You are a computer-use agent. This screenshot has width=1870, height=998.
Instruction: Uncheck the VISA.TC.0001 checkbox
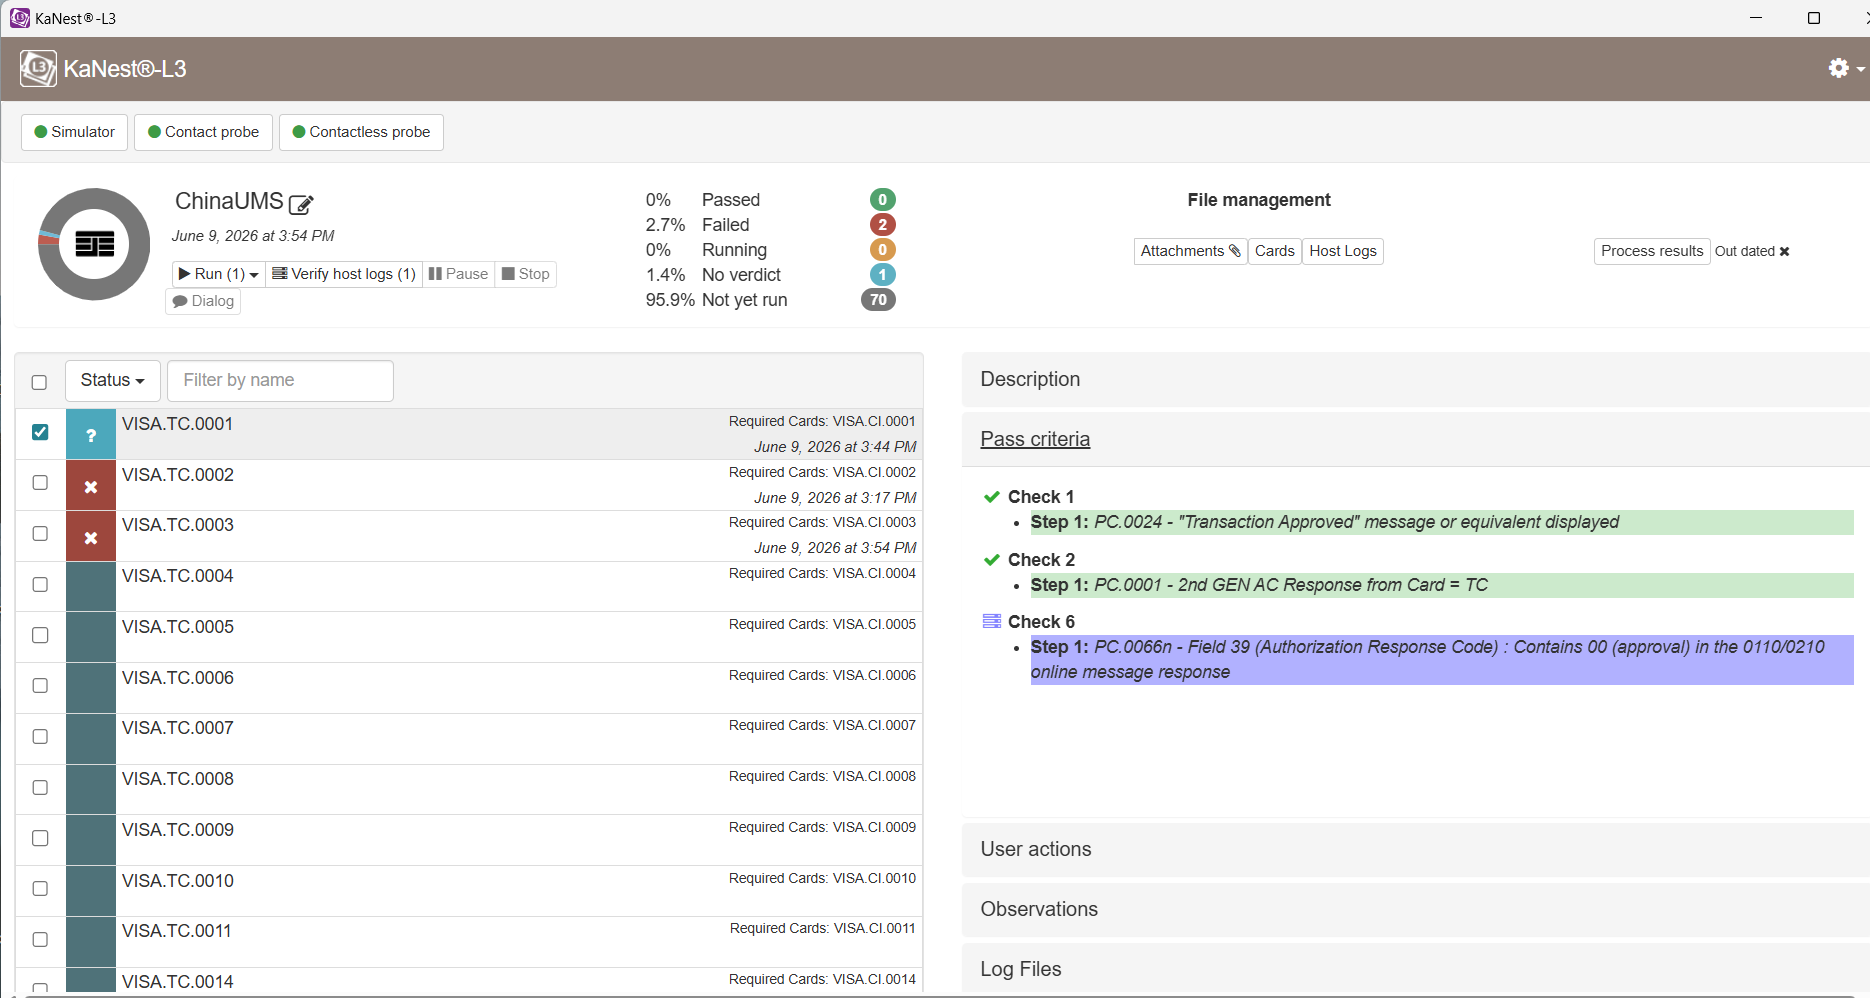40,432
